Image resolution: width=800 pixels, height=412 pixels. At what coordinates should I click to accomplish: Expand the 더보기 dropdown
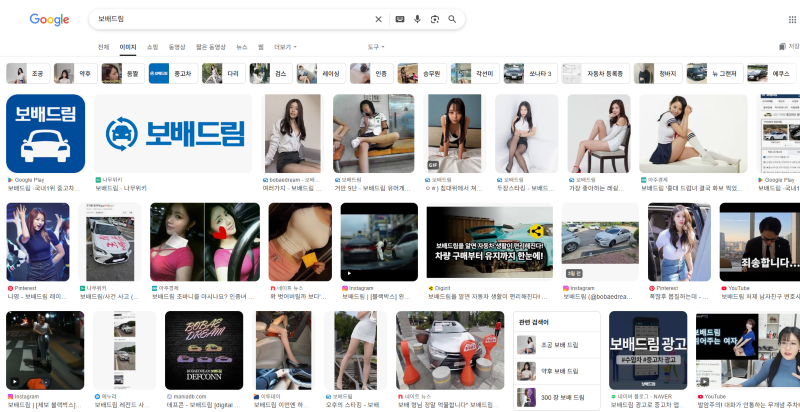(285, 47)
